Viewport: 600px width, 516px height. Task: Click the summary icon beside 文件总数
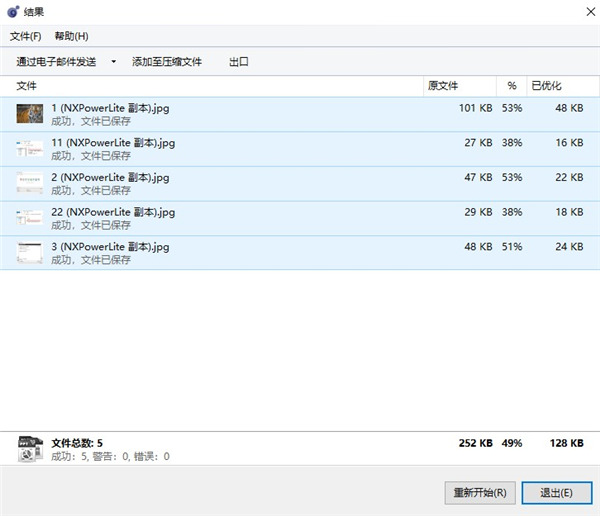click(30, 449)
